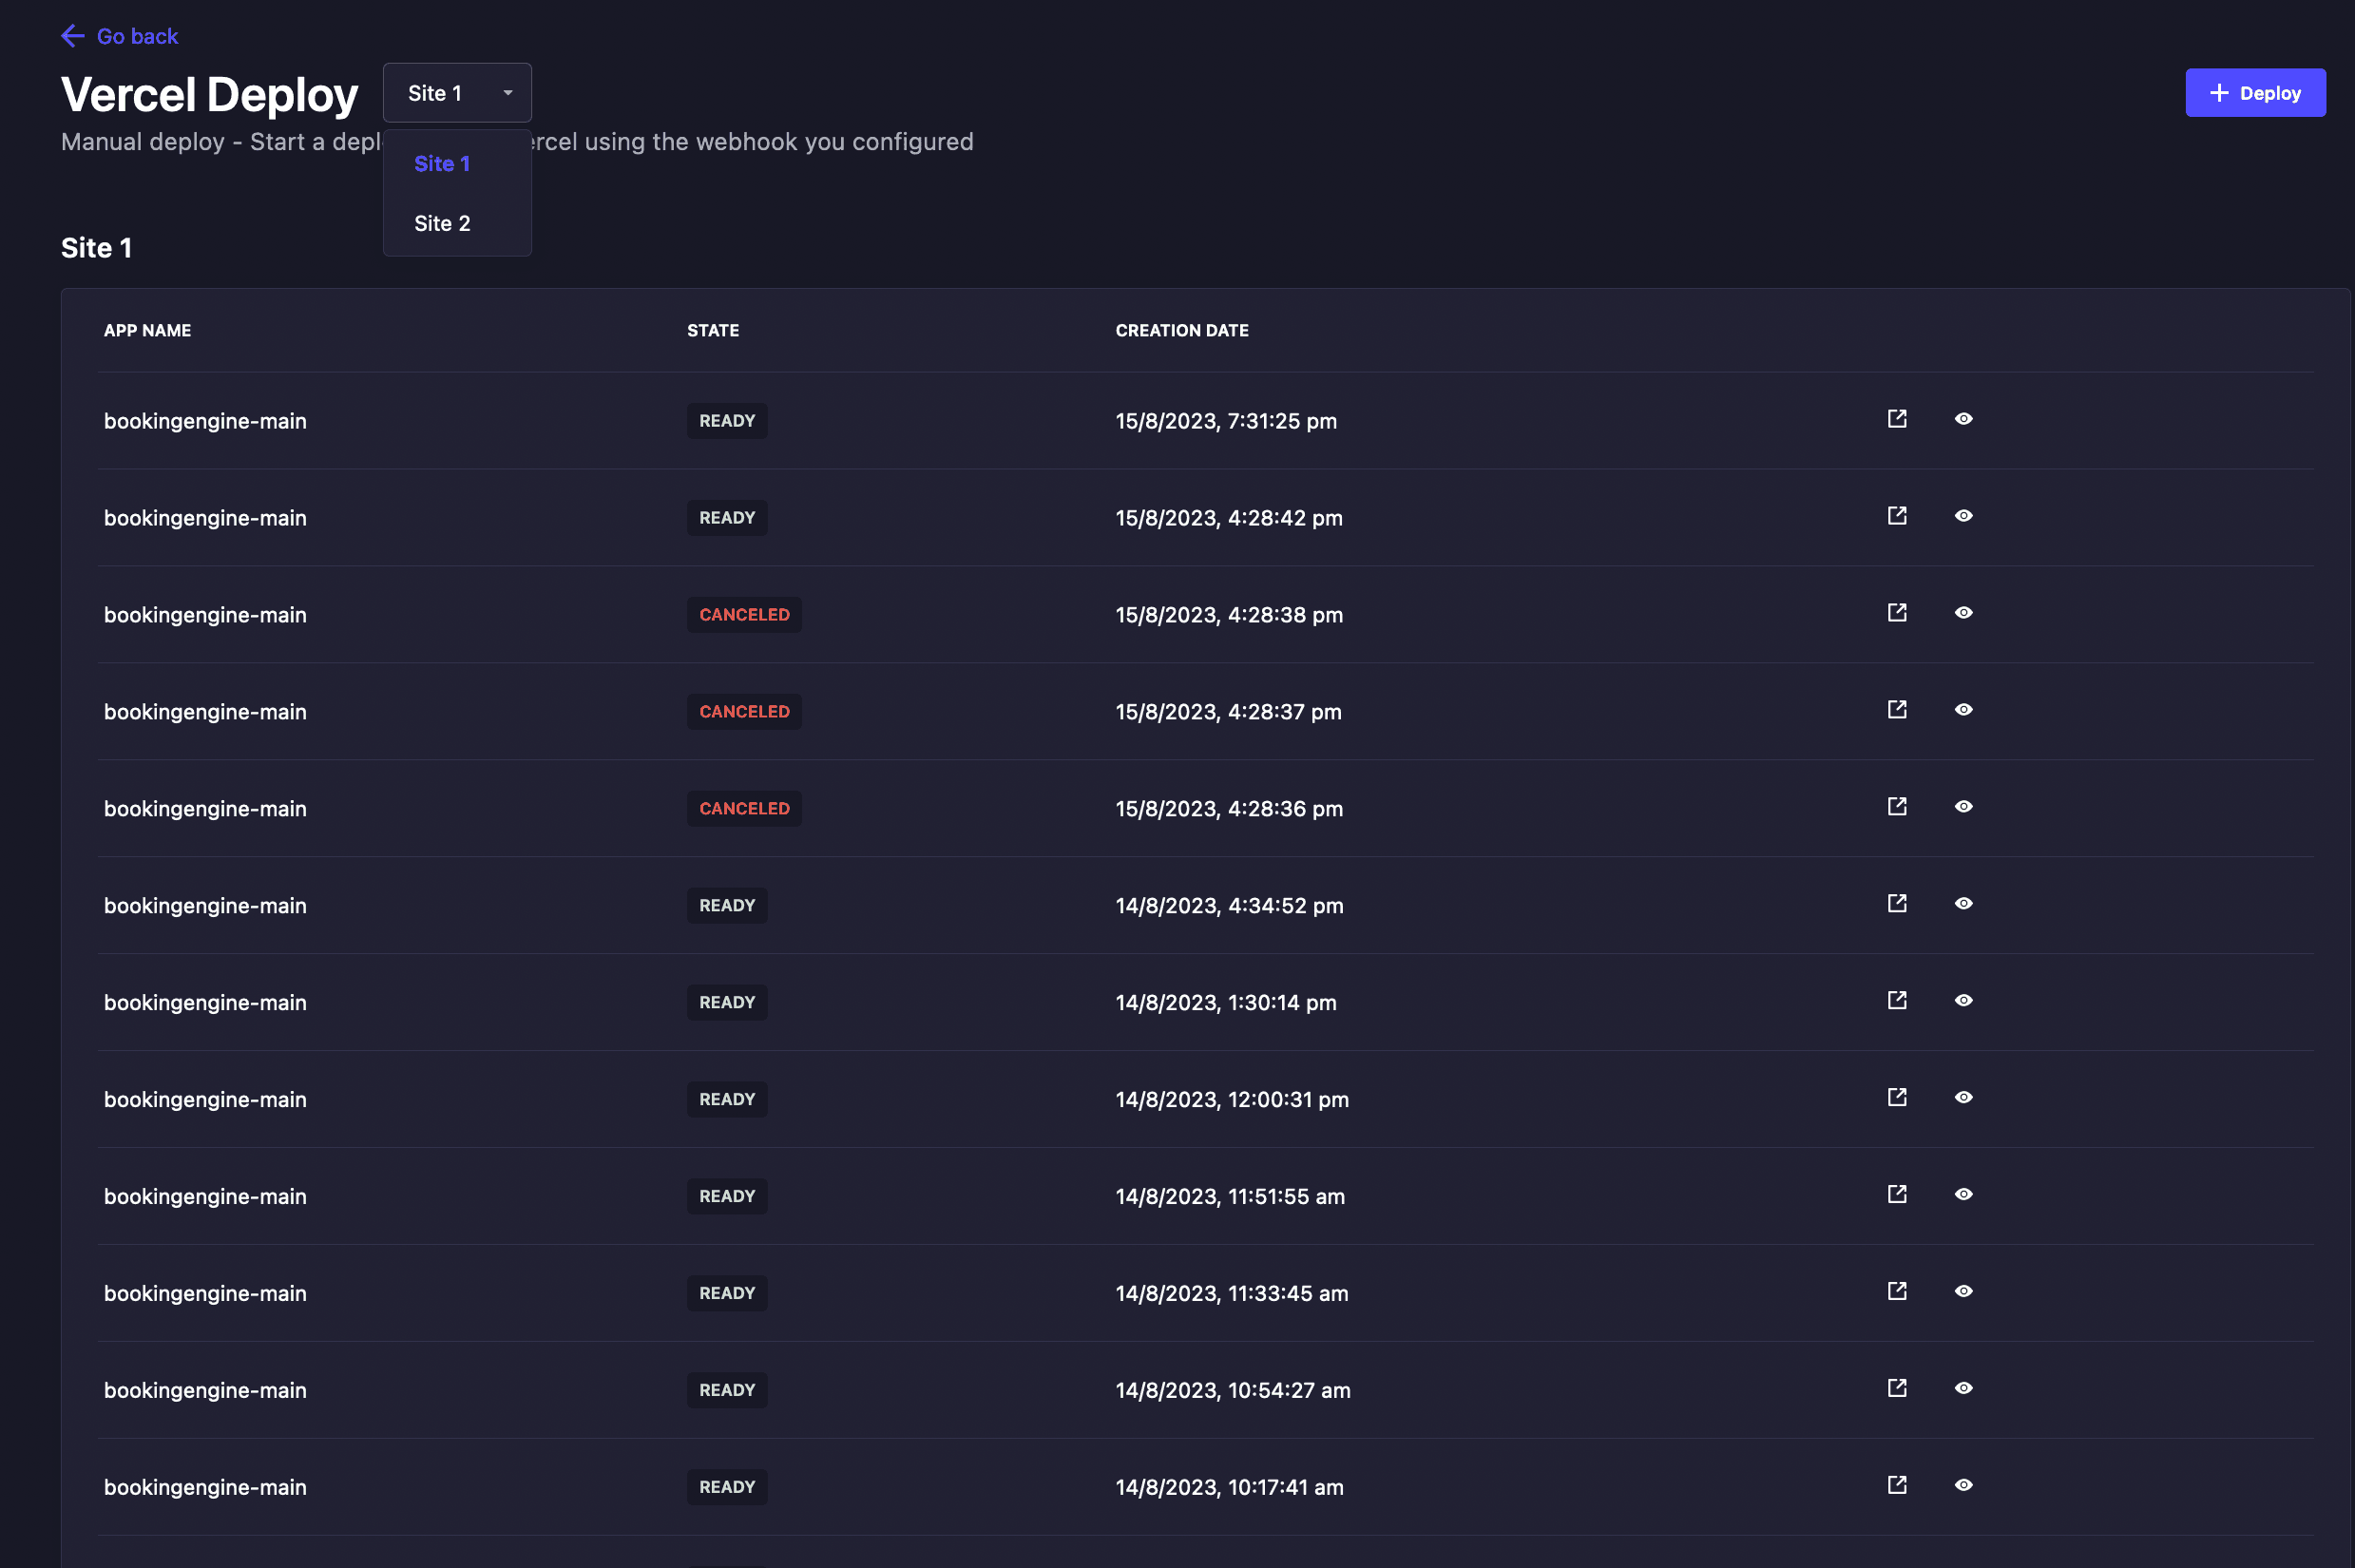
Task: Click the CREATION DATE column header
Action: tap(1182, 331)
